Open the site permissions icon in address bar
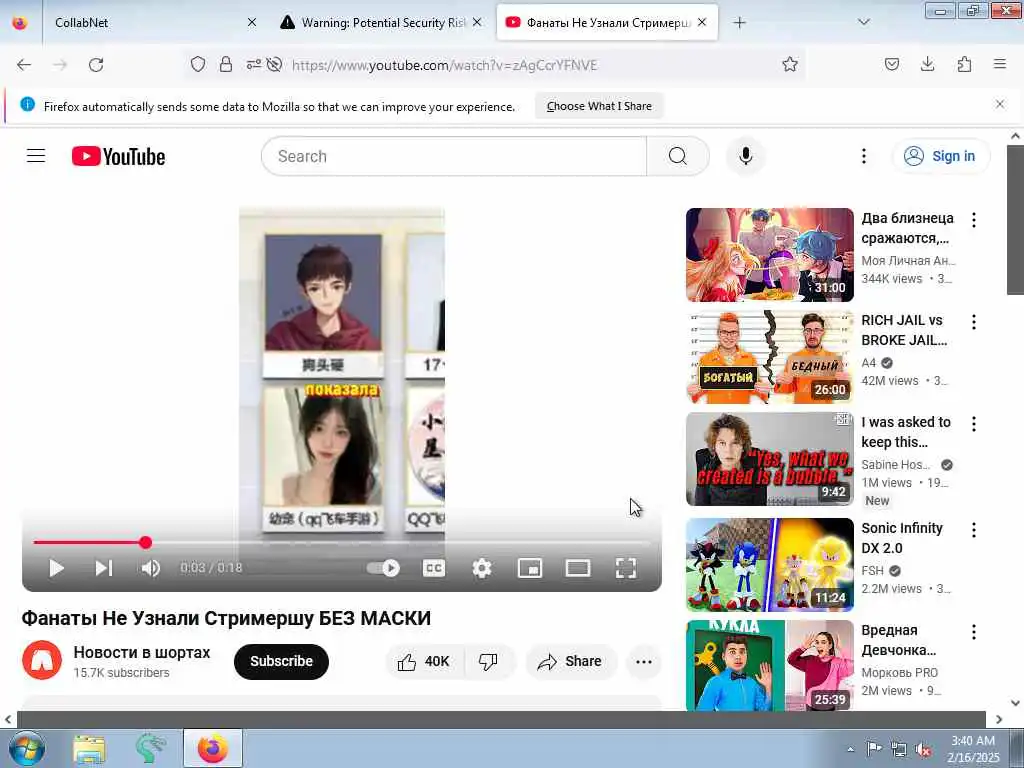 click(x=253, y=65)
